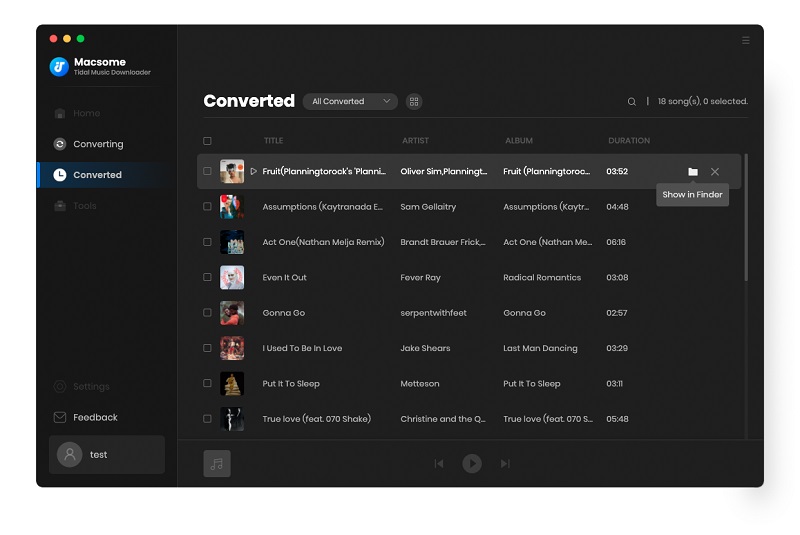This screenshot has width=800, height=535.
Task: Open the All Converted dropdown
Action: pos(350,101)
